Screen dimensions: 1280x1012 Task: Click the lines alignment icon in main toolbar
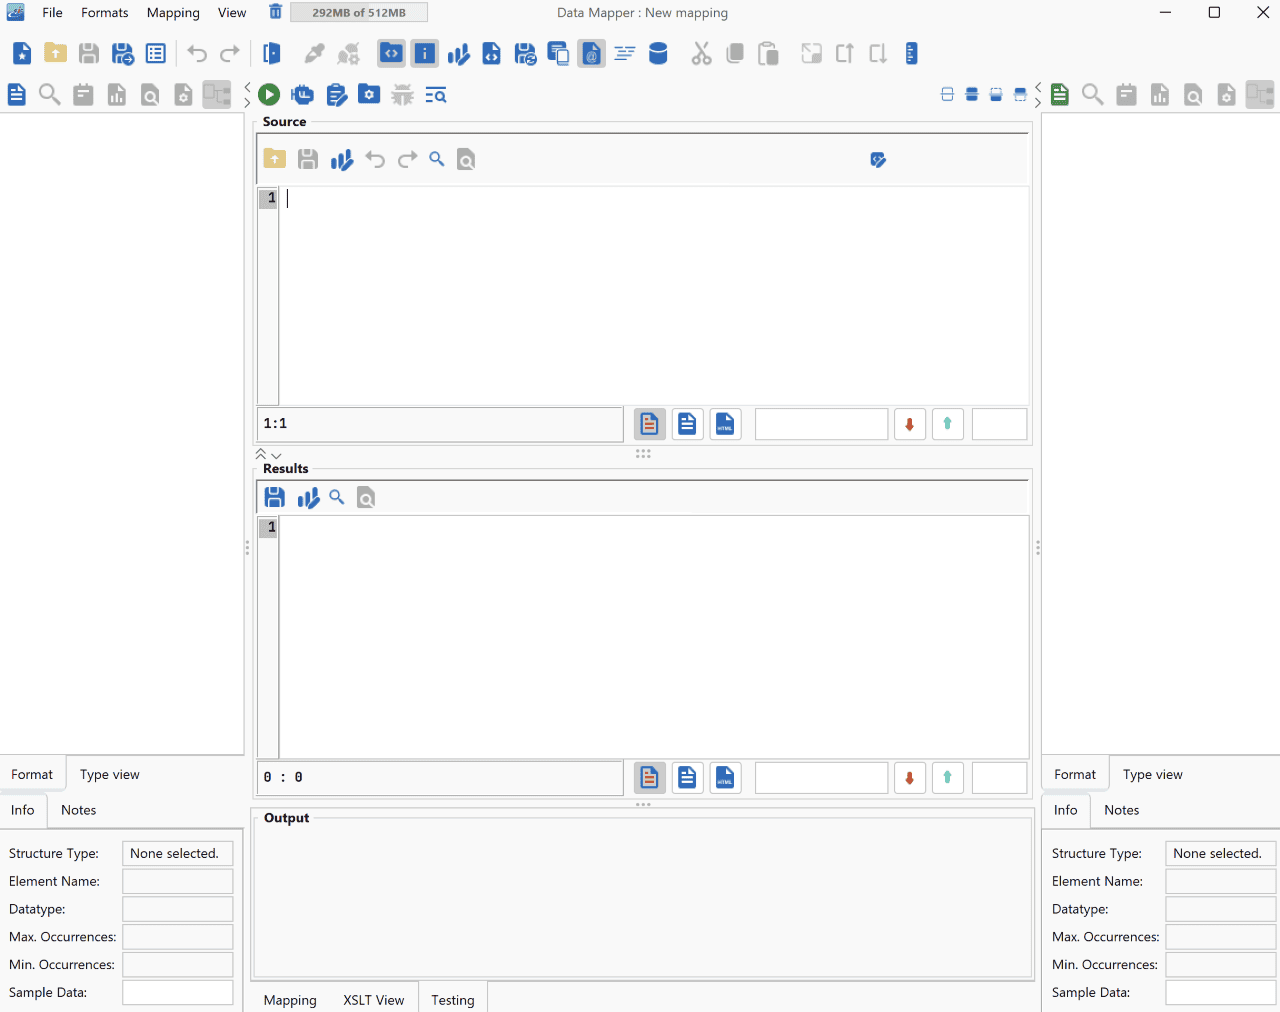625,54
